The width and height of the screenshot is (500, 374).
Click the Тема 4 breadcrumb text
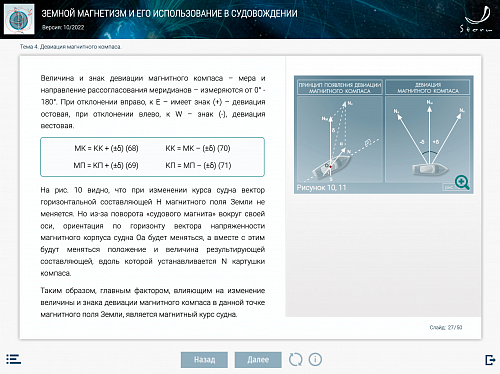[x=70, y=47]
